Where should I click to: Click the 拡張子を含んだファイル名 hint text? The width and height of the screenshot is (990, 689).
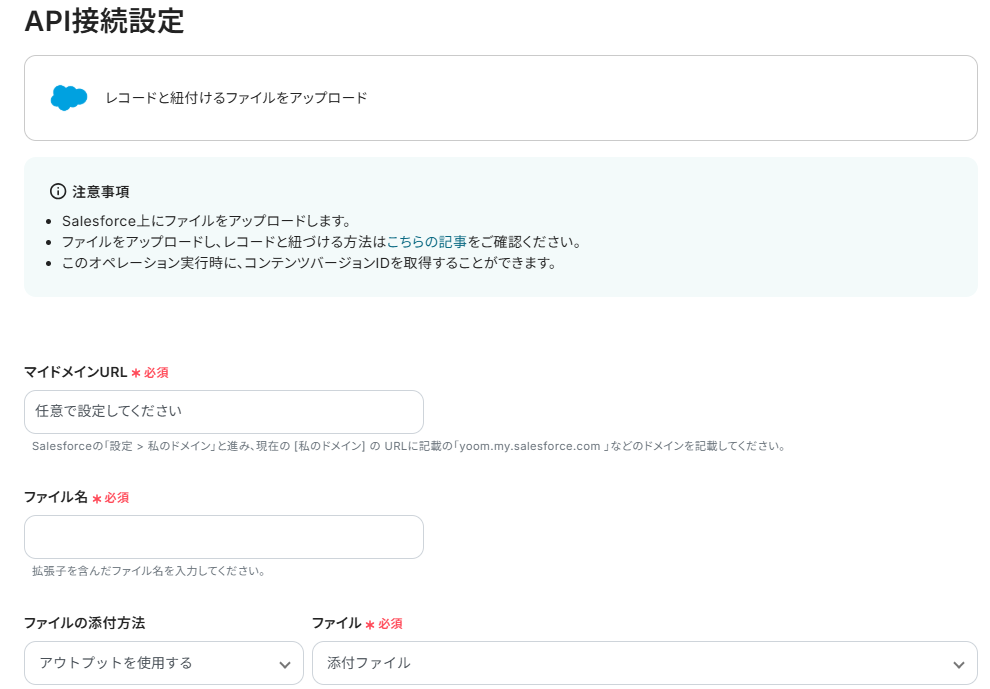[148, 571]
